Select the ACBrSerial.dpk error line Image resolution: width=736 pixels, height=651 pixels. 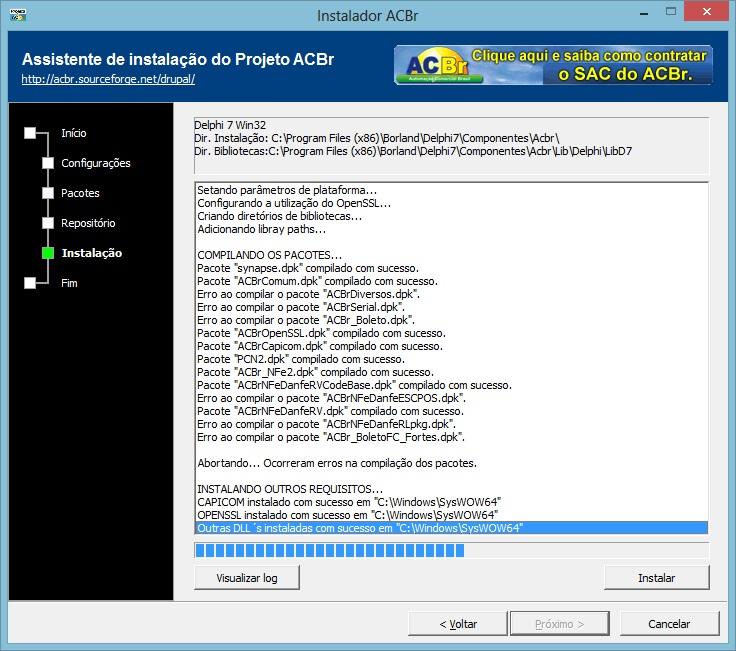tap(301, 307)
